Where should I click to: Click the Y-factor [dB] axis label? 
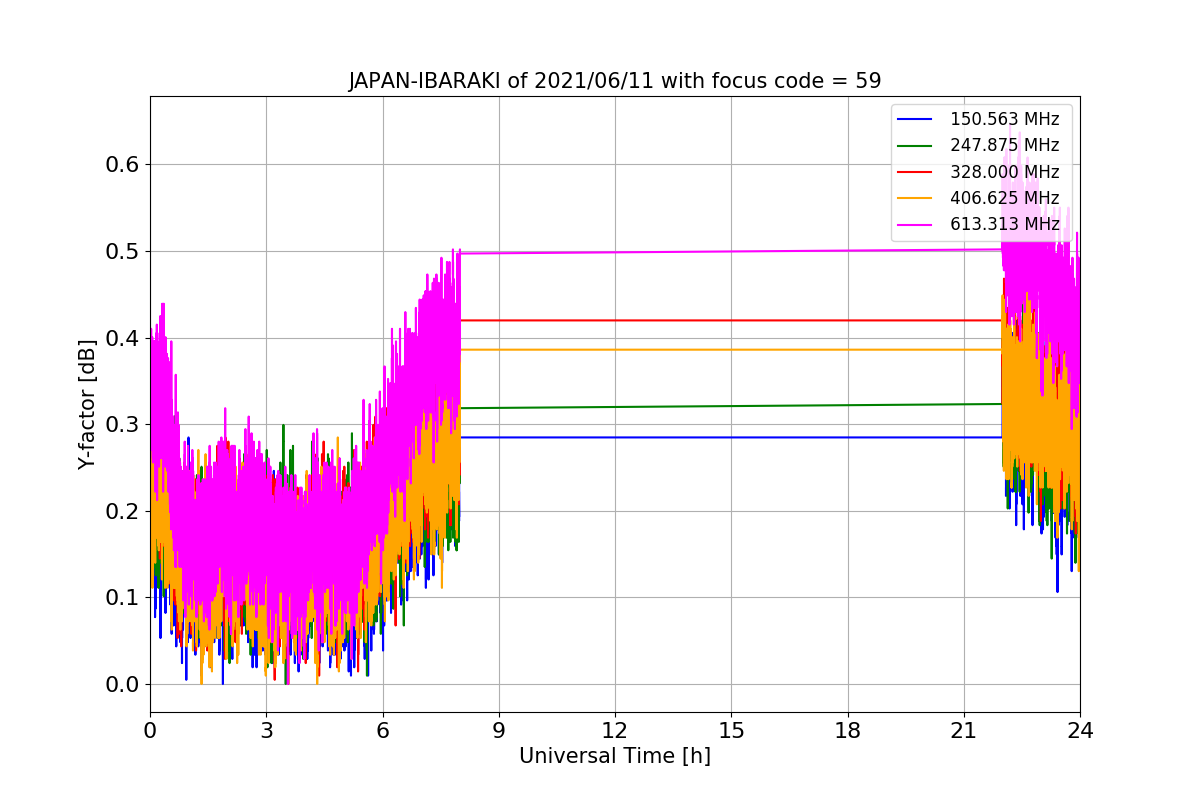click(88, 404)
